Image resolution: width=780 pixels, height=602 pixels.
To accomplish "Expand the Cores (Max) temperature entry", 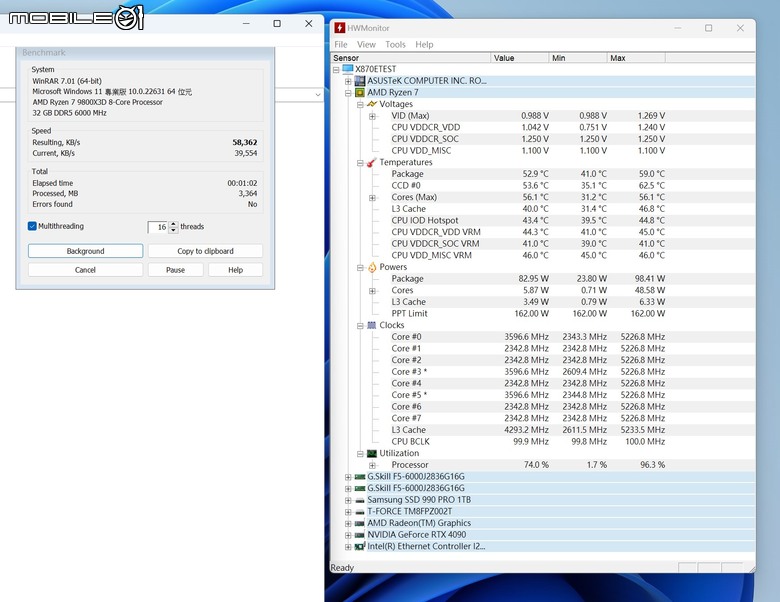I will [x=372, y=198].
